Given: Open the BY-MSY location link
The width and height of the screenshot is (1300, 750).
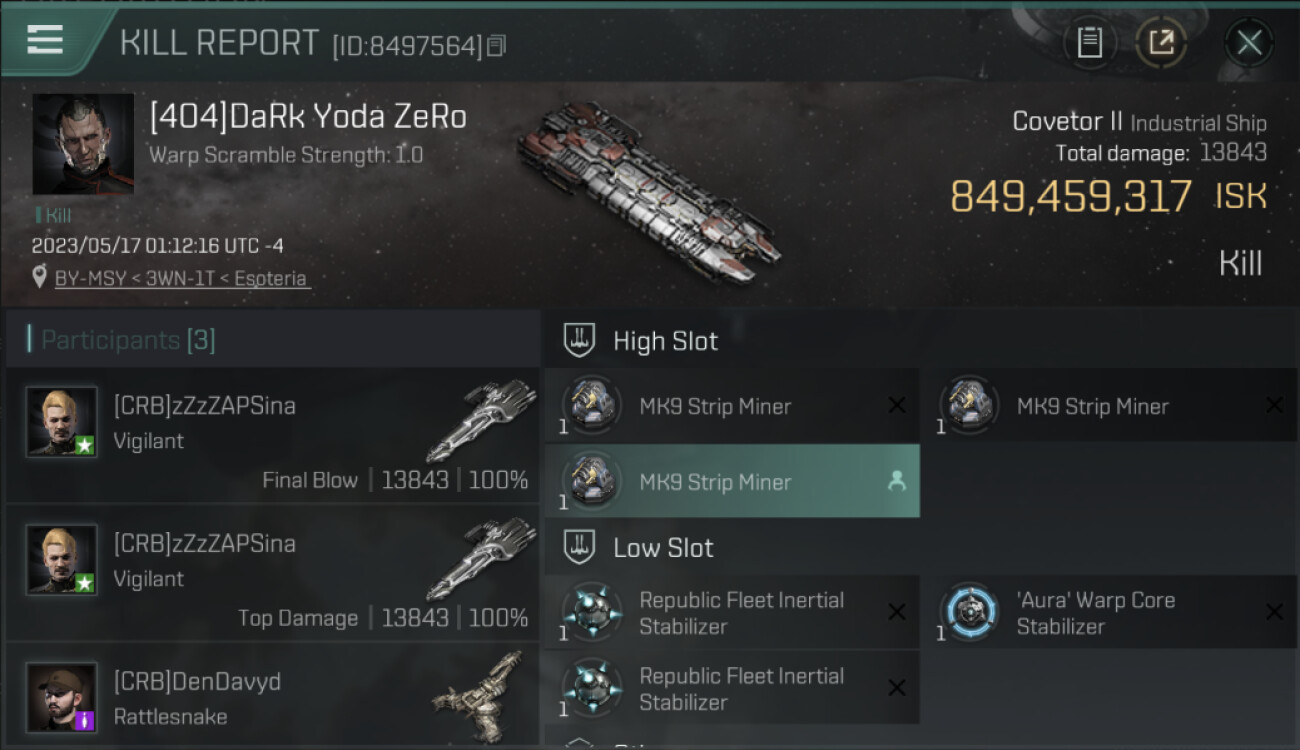Looking at the screenshot, I should 180,279.
